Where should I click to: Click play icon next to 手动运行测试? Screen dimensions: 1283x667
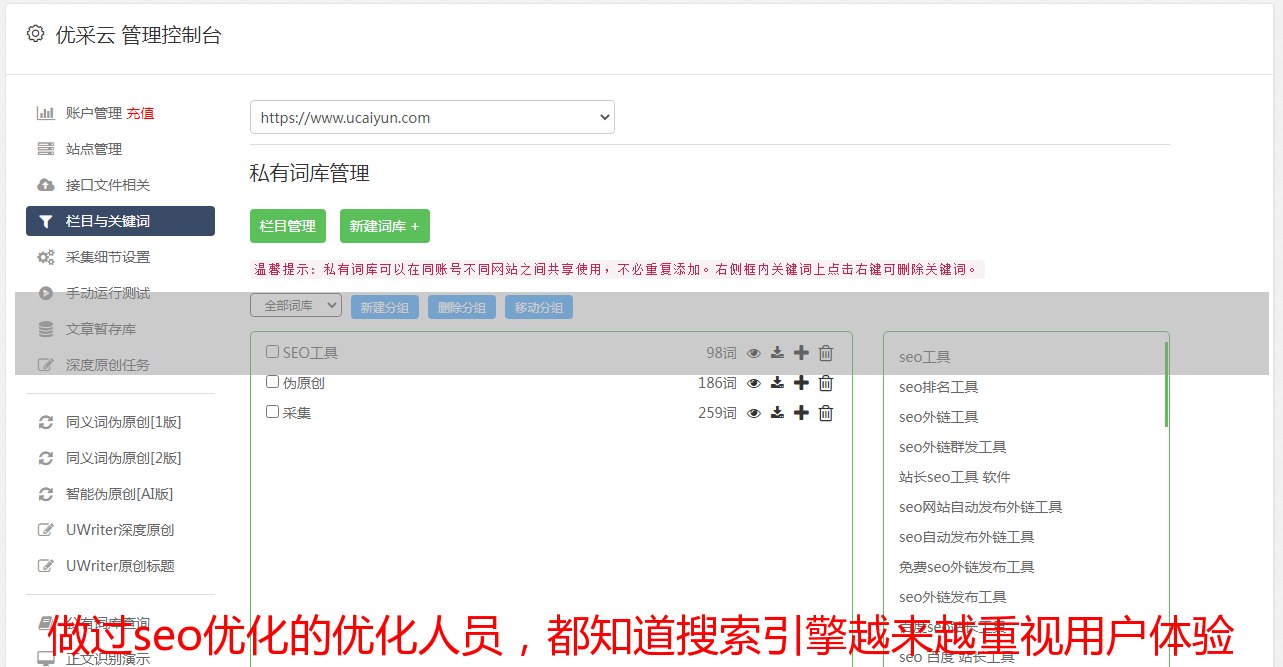(x=46, y=293)
